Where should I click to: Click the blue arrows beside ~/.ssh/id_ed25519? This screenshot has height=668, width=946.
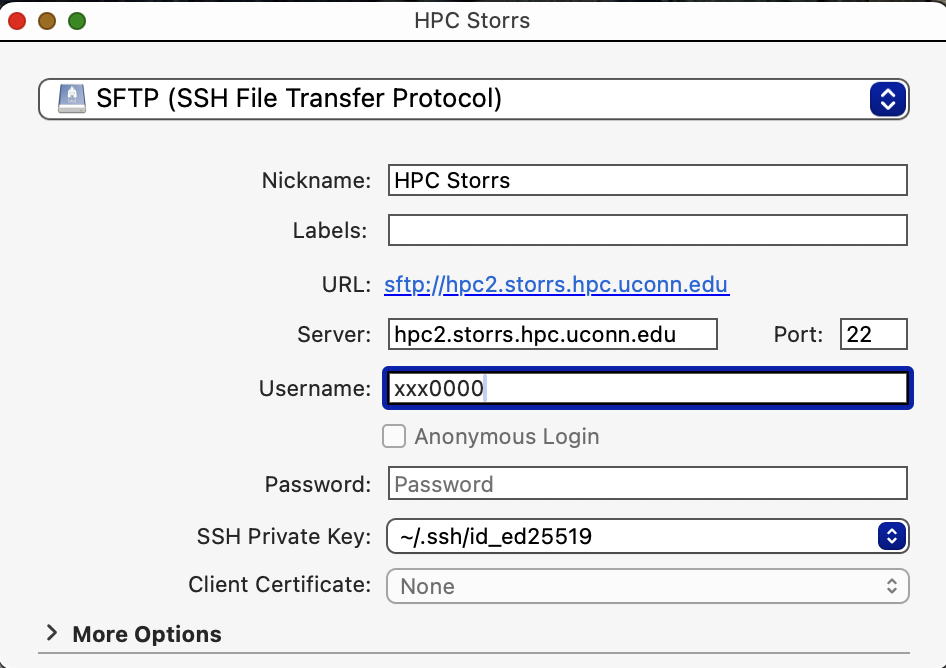(x=890, y=536)
